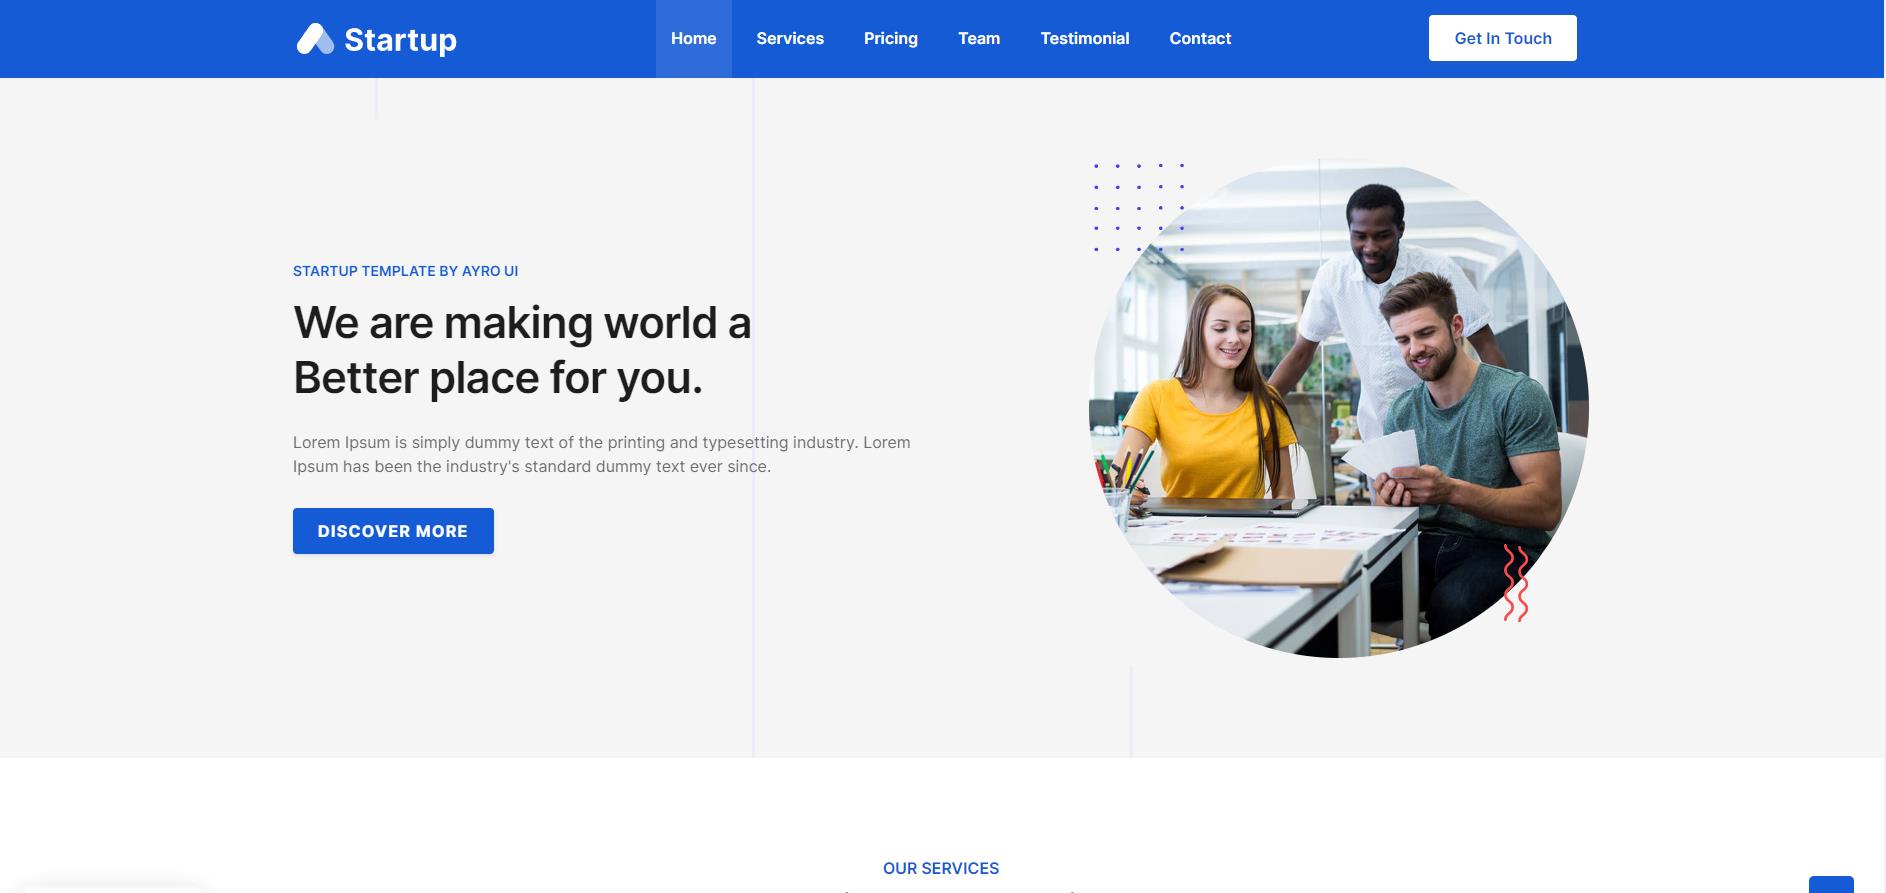Screen dimensions: 1886x893
Task: Click the 'Startup' brand name text
Action: coord(400,40)
